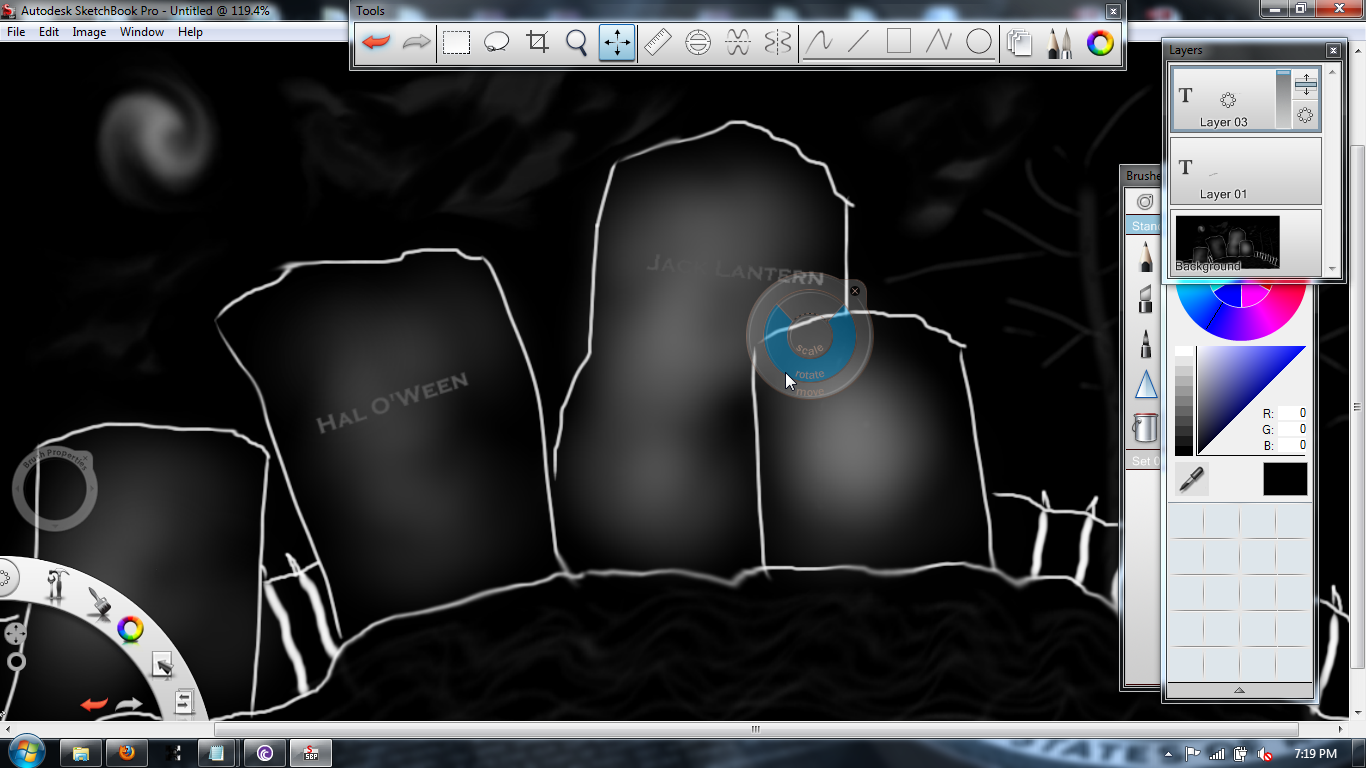Open brush properties circle icon in Brushes palette

[x=1145, y=201]
